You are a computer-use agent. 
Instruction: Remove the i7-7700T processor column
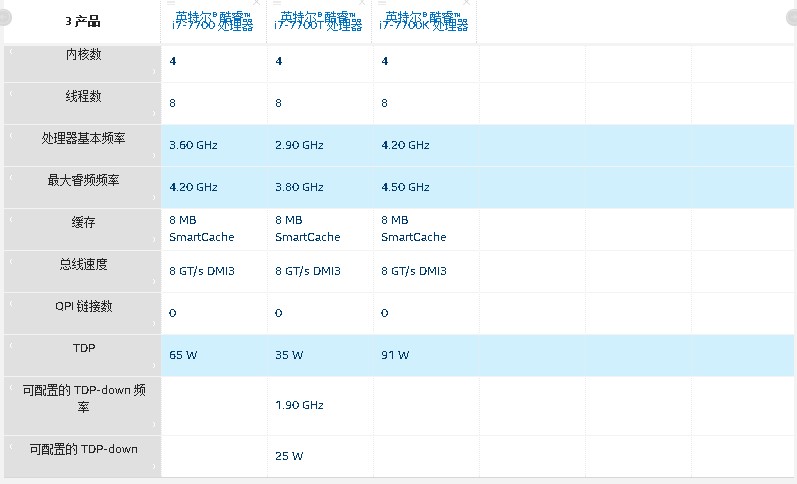coord(362,3)
